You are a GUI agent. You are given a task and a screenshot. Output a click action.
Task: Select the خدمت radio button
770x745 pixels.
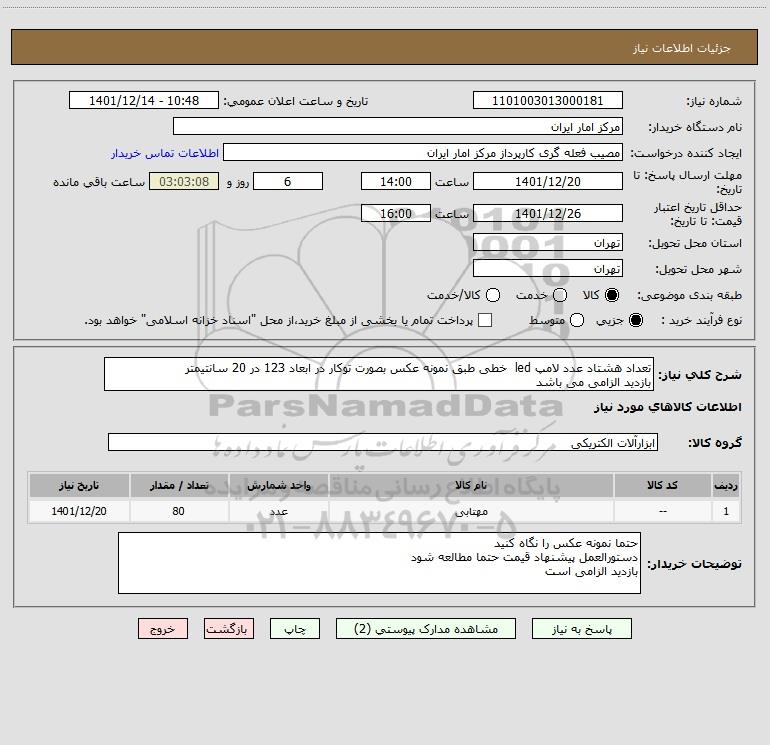tap(560, 295)
